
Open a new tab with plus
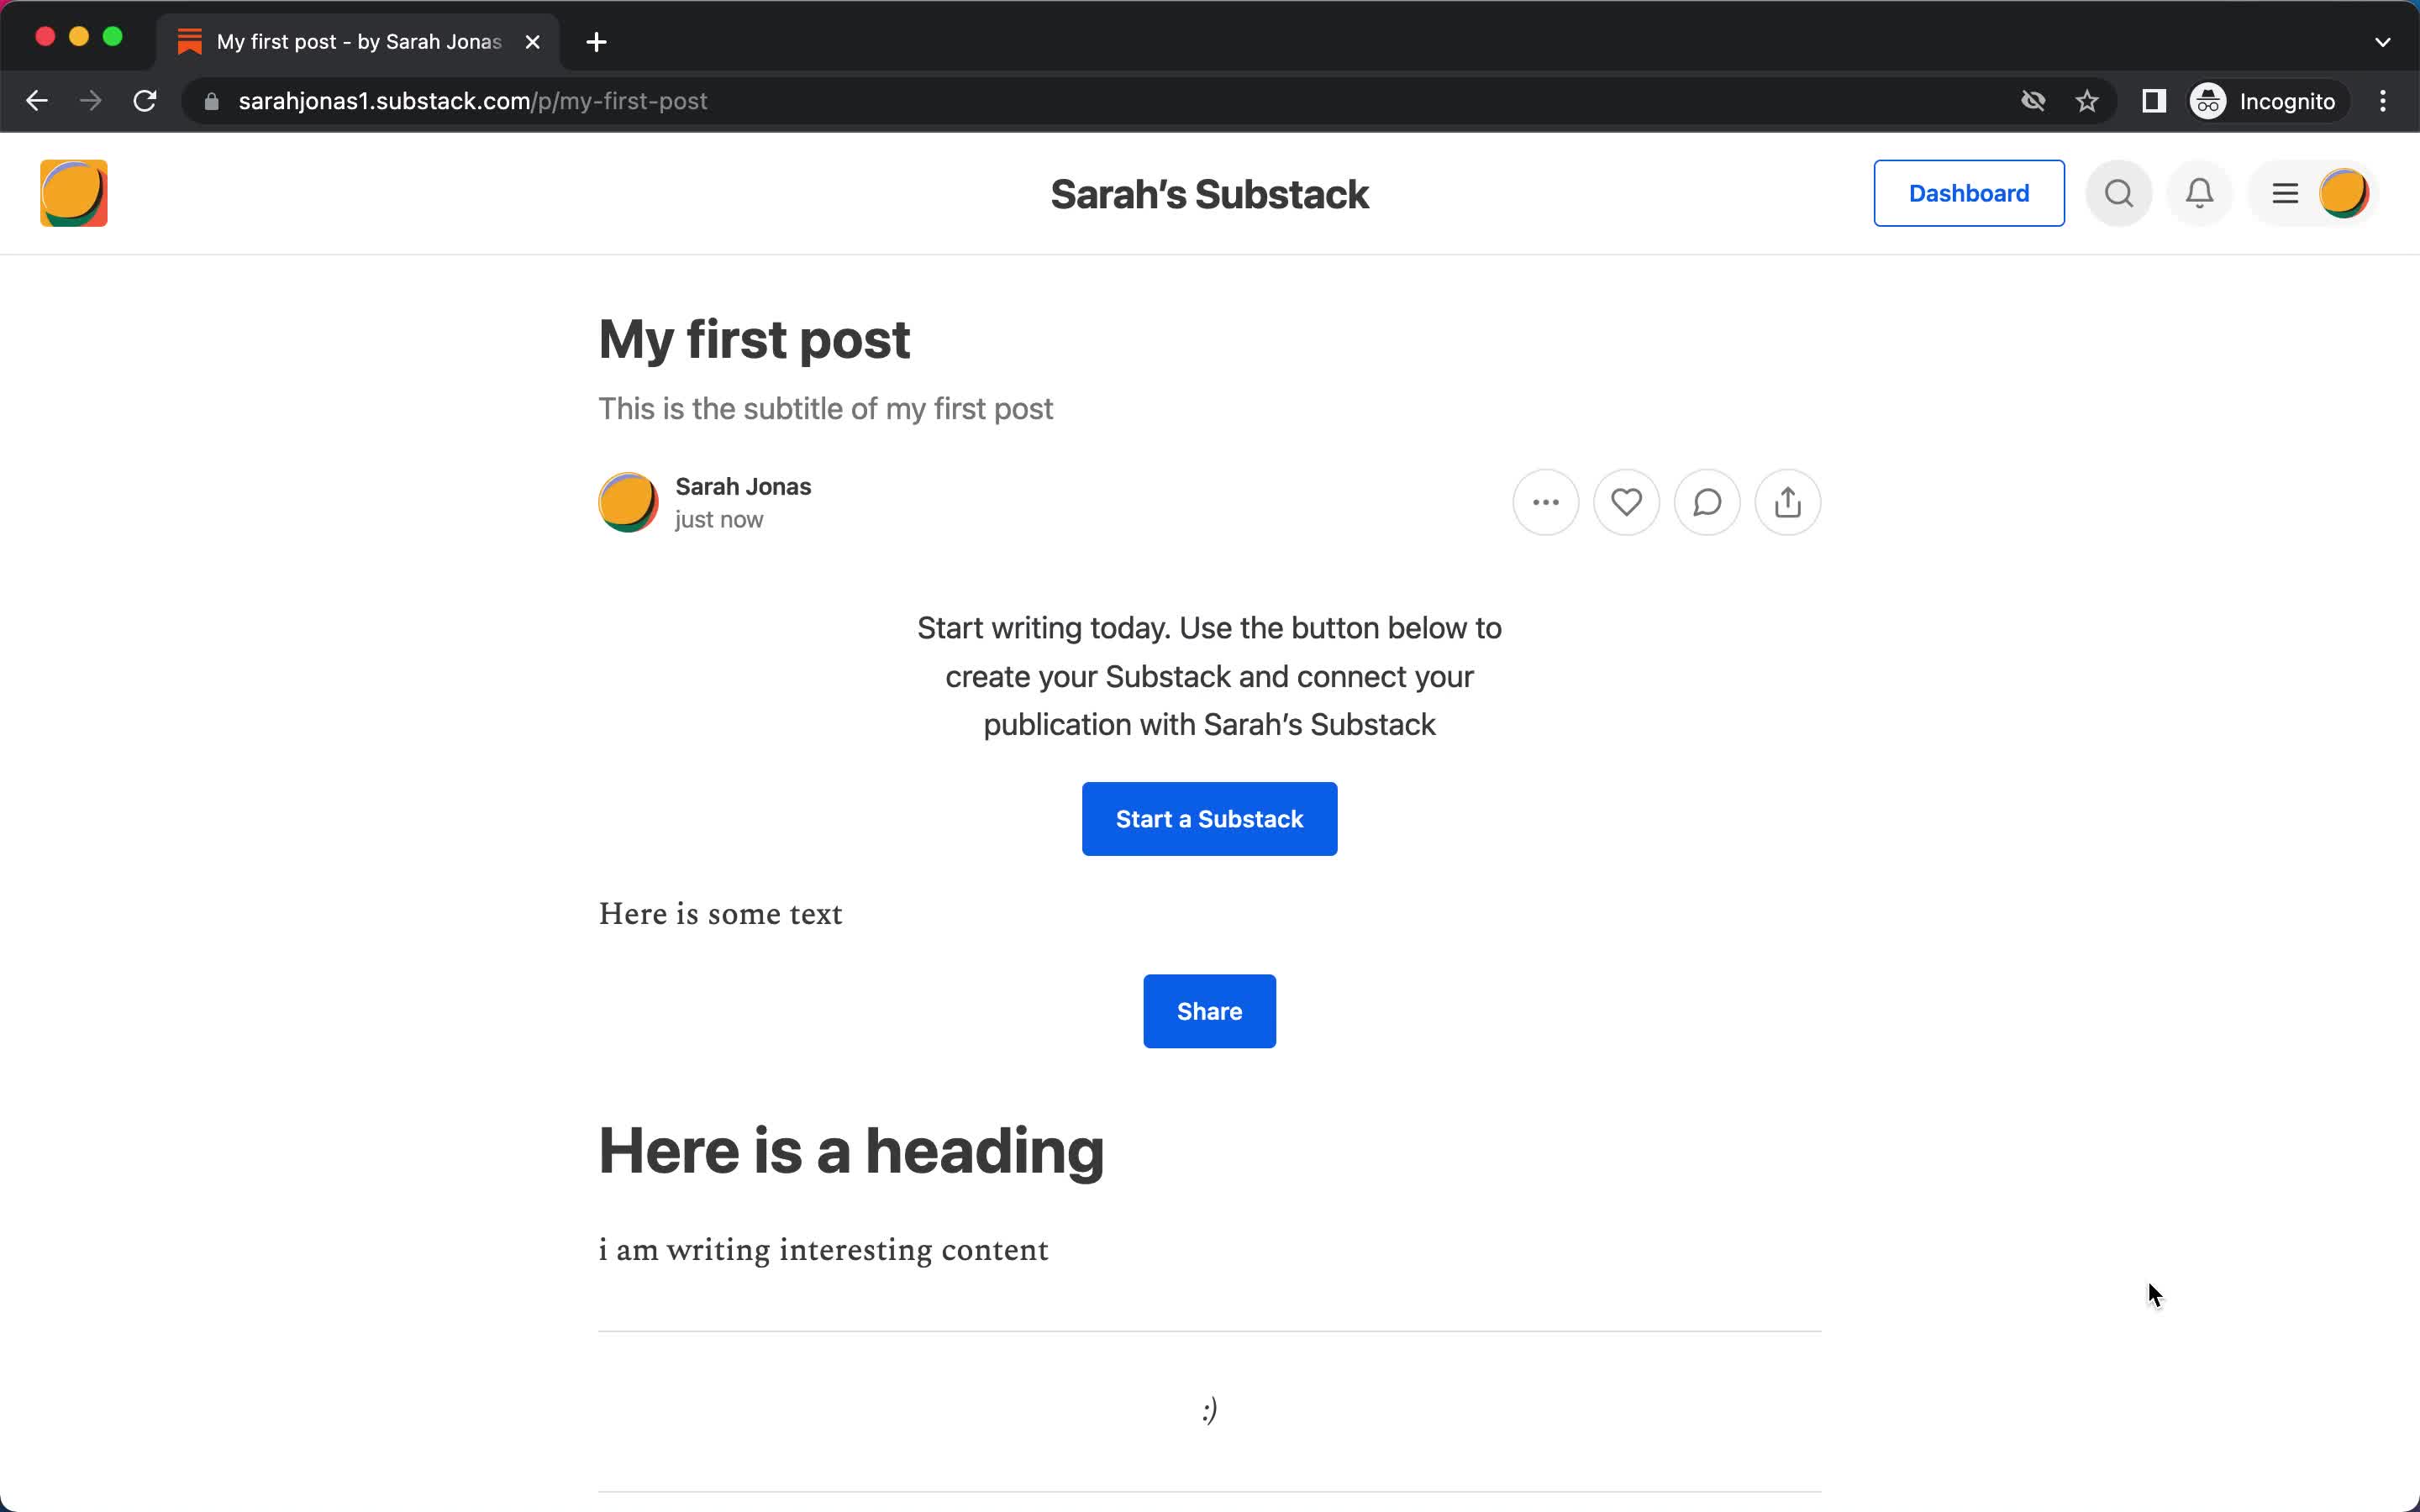tap(596, 42)
